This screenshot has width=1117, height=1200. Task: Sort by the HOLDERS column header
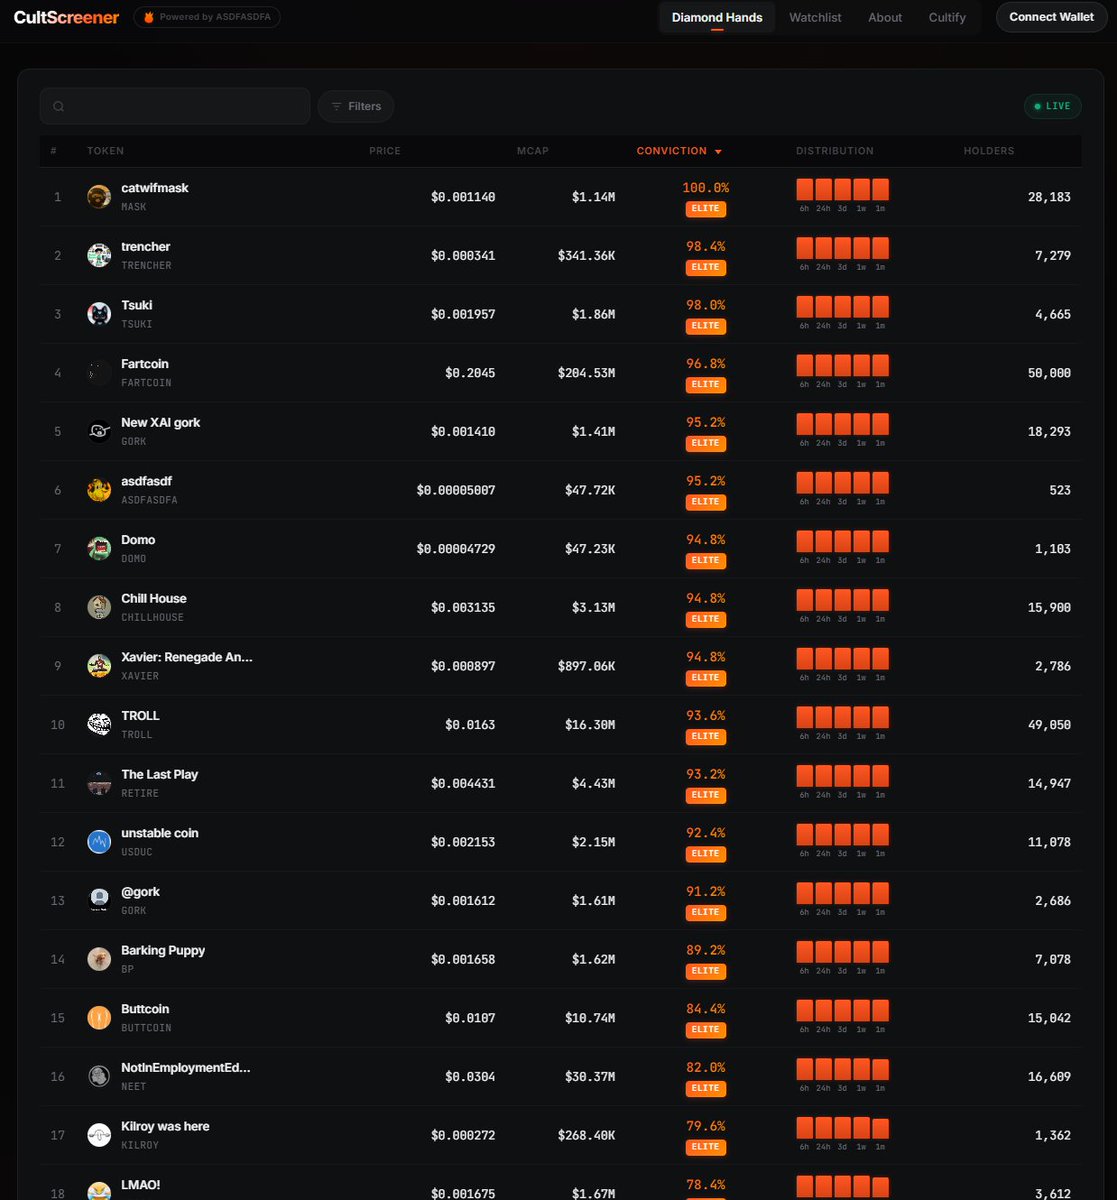pyautogui.click(x=989, y=151)
